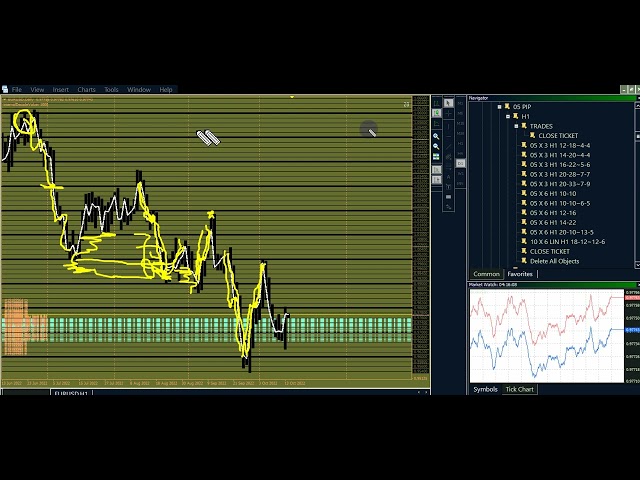Viewport: 640px width, 480px height.
Task: Toggle the M1 timeframe button
Action: point(461,103)
